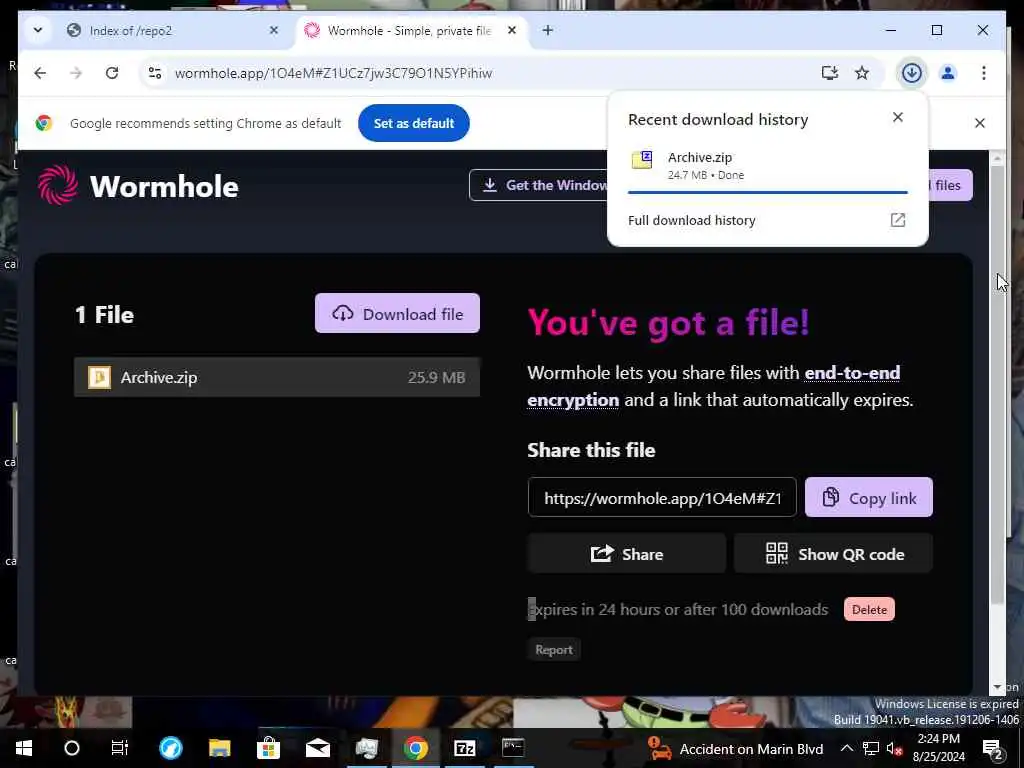Open the Chrome three-dot menu

(x=984, y=72)
